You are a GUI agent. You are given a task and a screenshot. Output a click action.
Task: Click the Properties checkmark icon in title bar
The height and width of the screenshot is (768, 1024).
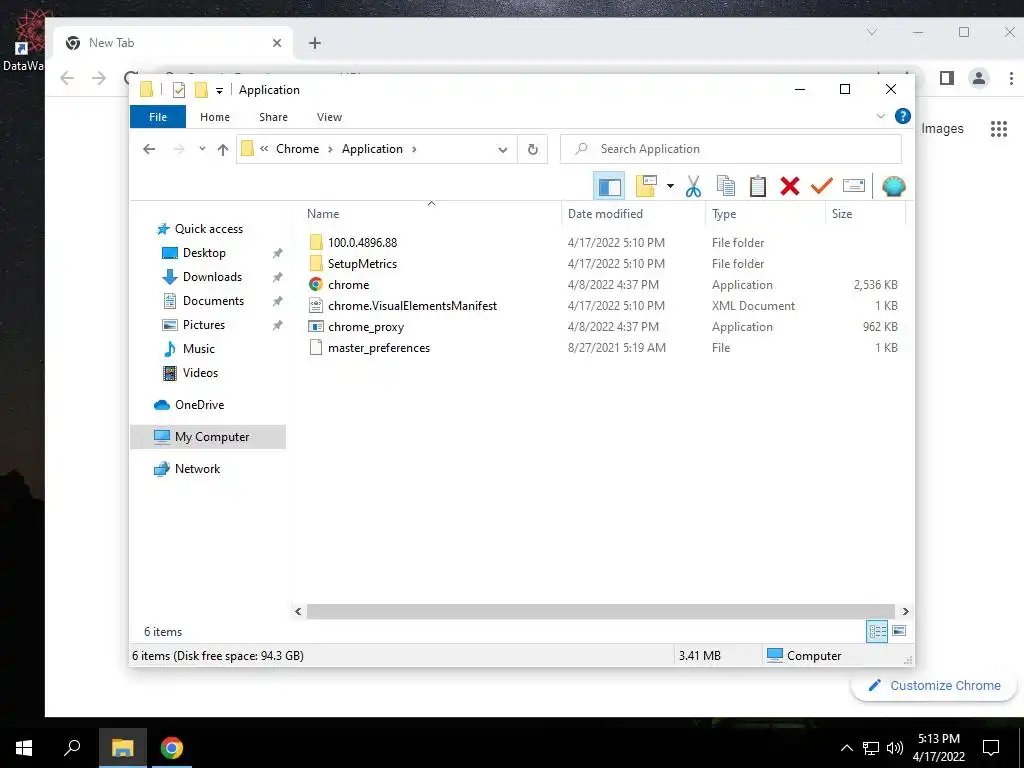tap(179, 90)
